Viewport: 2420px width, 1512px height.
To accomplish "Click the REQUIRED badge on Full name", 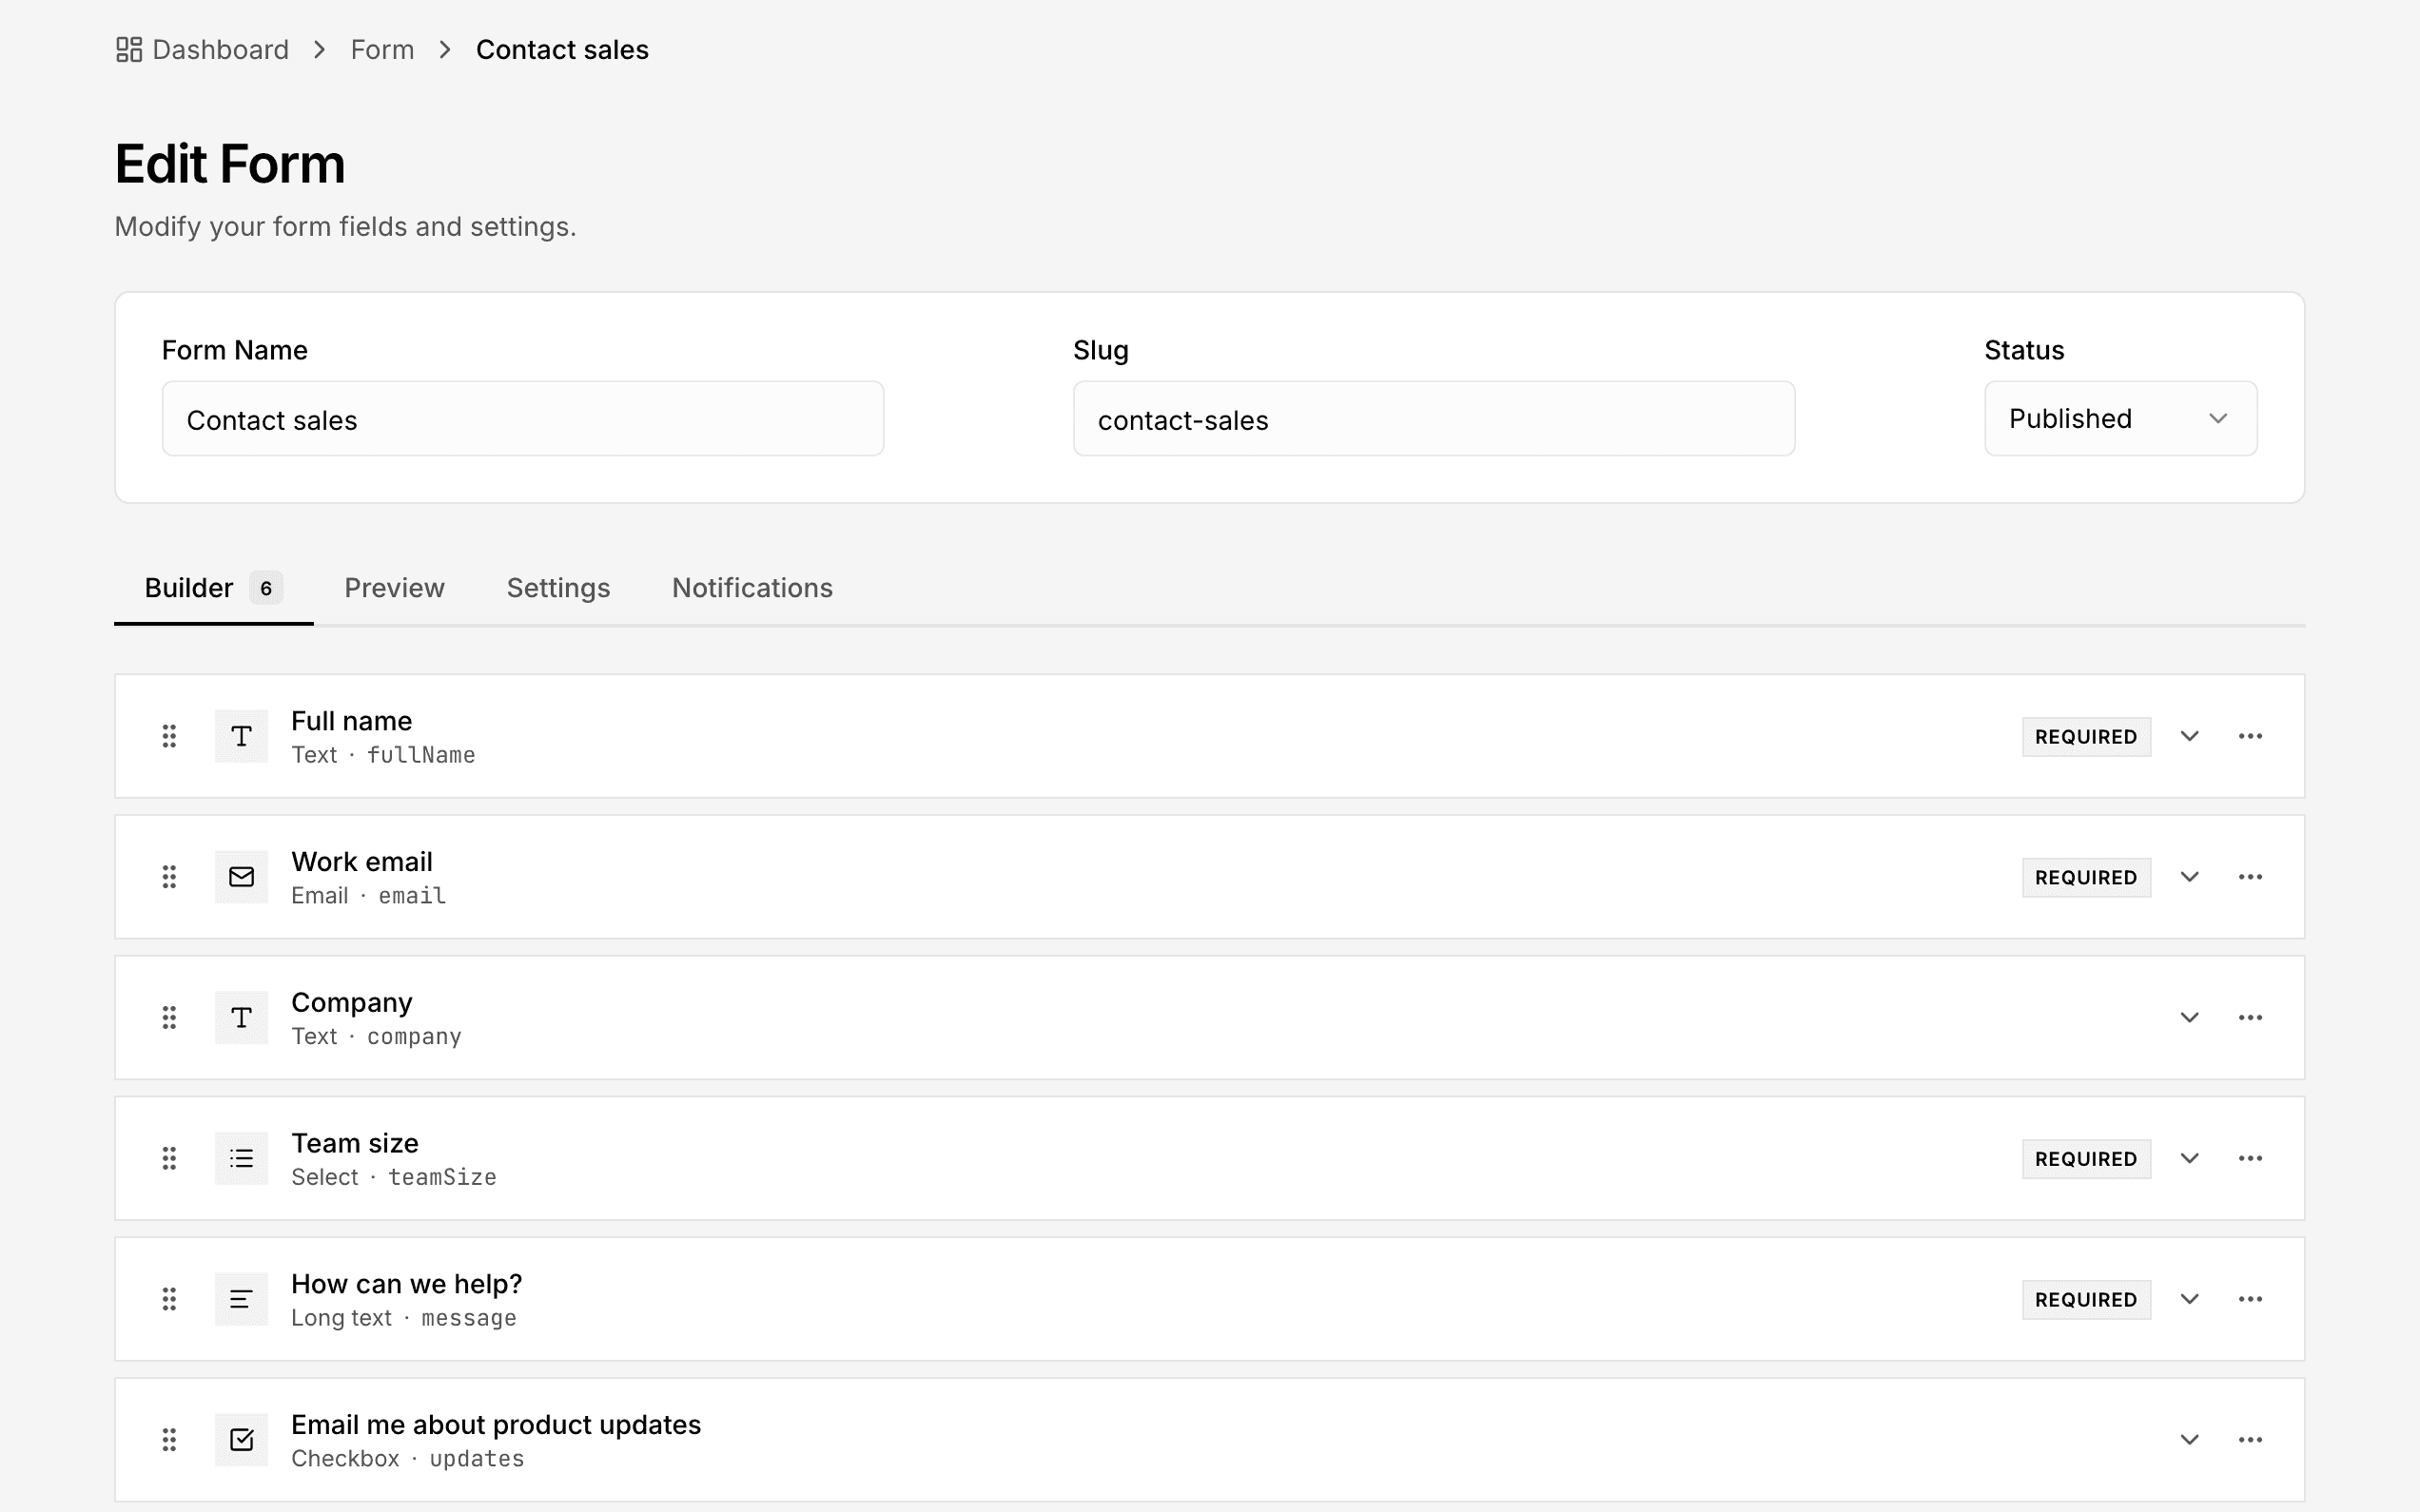I will (x=2086, y=736).
